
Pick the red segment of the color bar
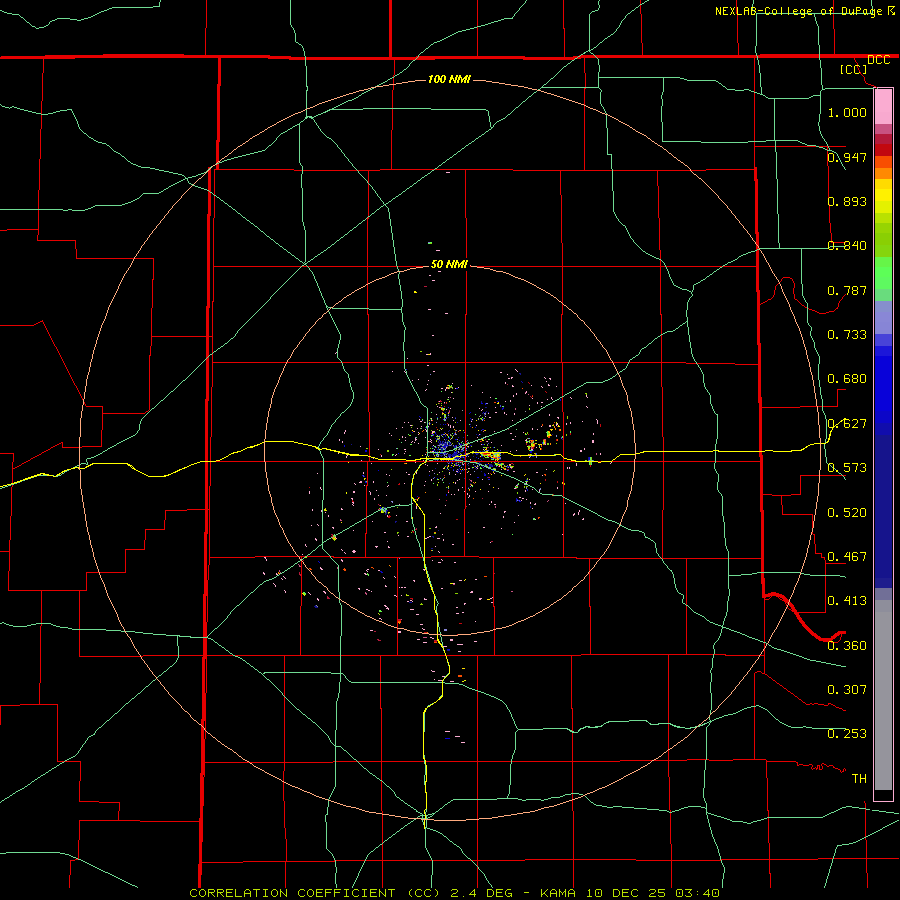883,149
